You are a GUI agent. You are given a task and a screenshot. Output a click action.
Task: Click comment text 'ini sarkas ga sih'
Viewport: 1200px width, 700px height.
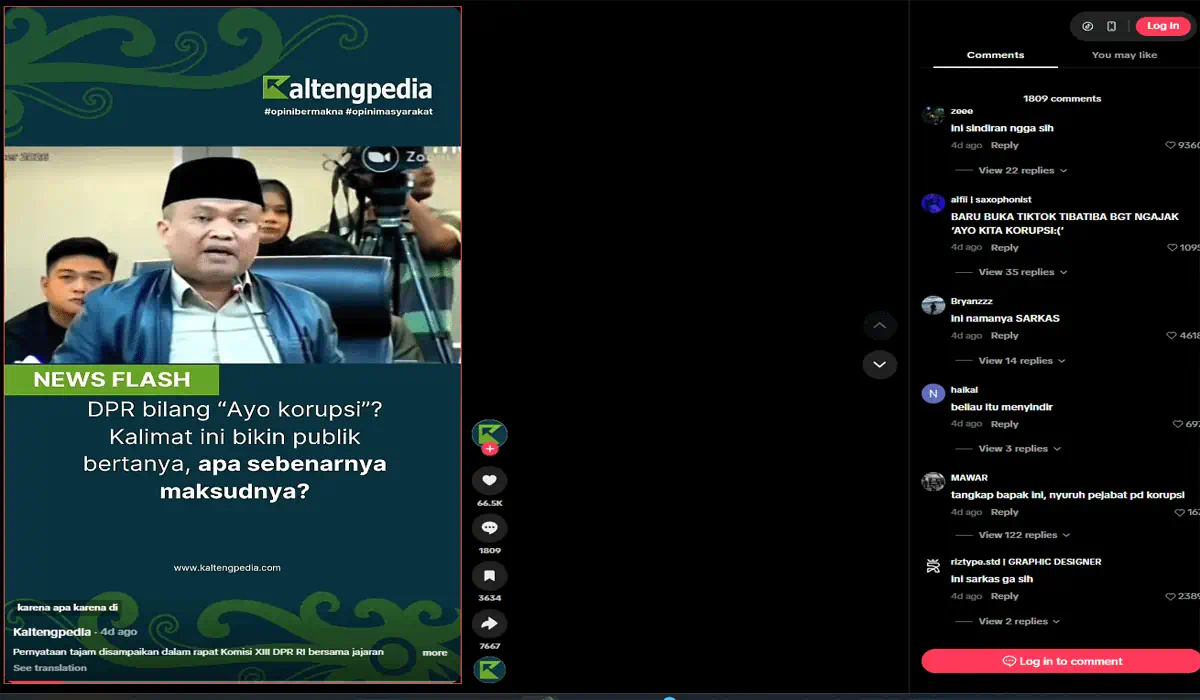coord(992,579)
